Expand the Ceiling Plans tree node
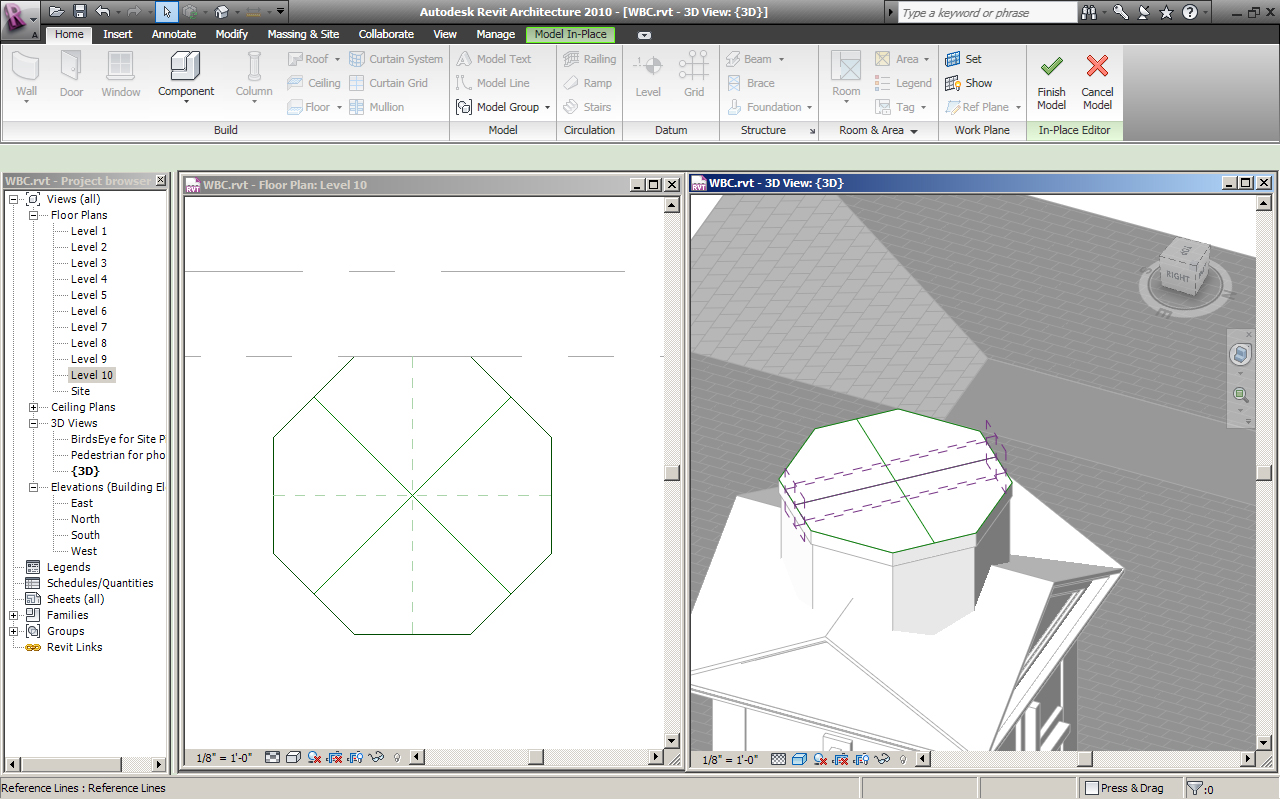The image size is (1280, 800). (x=33, y=407)
